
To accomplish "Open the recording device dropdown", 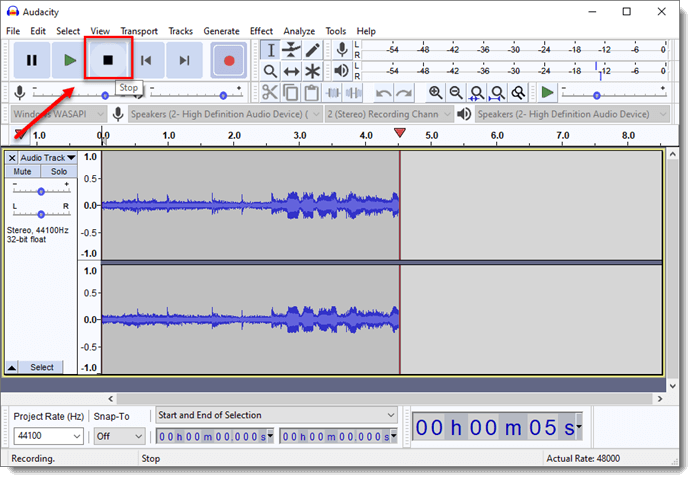I will (x=225, y=114).
